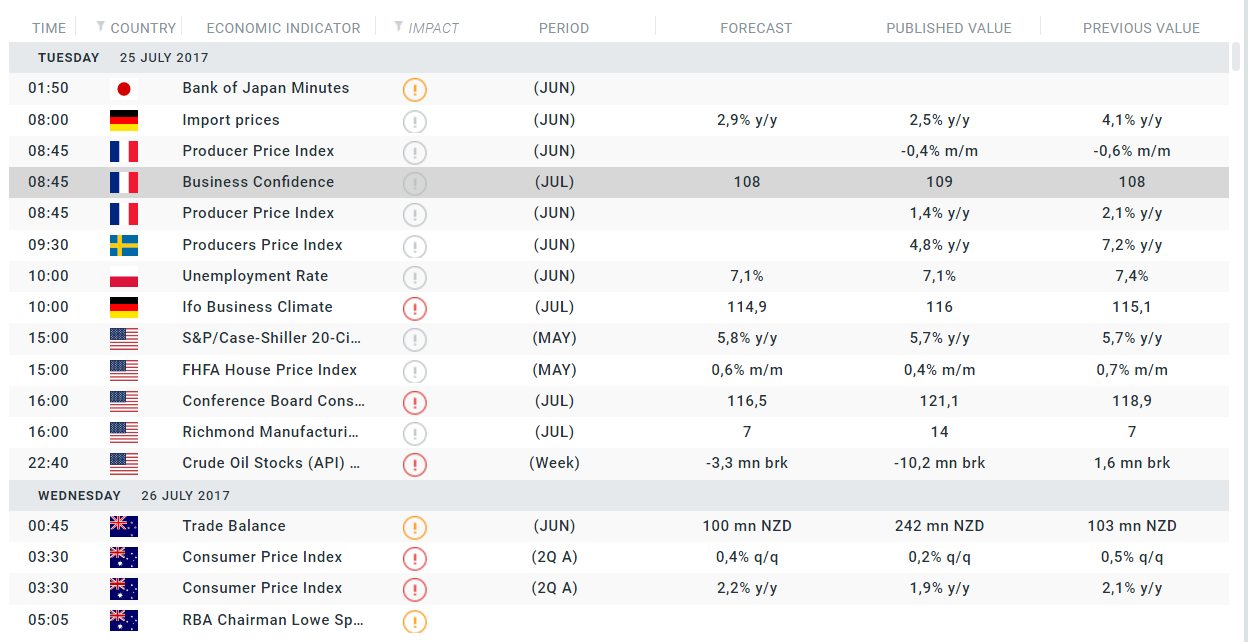Open the Business Confidence indicator row
Screen dimensions: 1248x642
[258, 182]
